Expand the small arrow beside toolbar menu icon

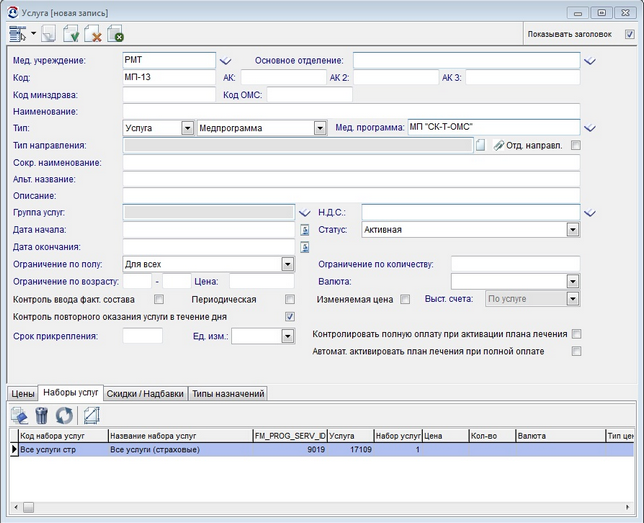pyautogui.click(x=34, y=33)
